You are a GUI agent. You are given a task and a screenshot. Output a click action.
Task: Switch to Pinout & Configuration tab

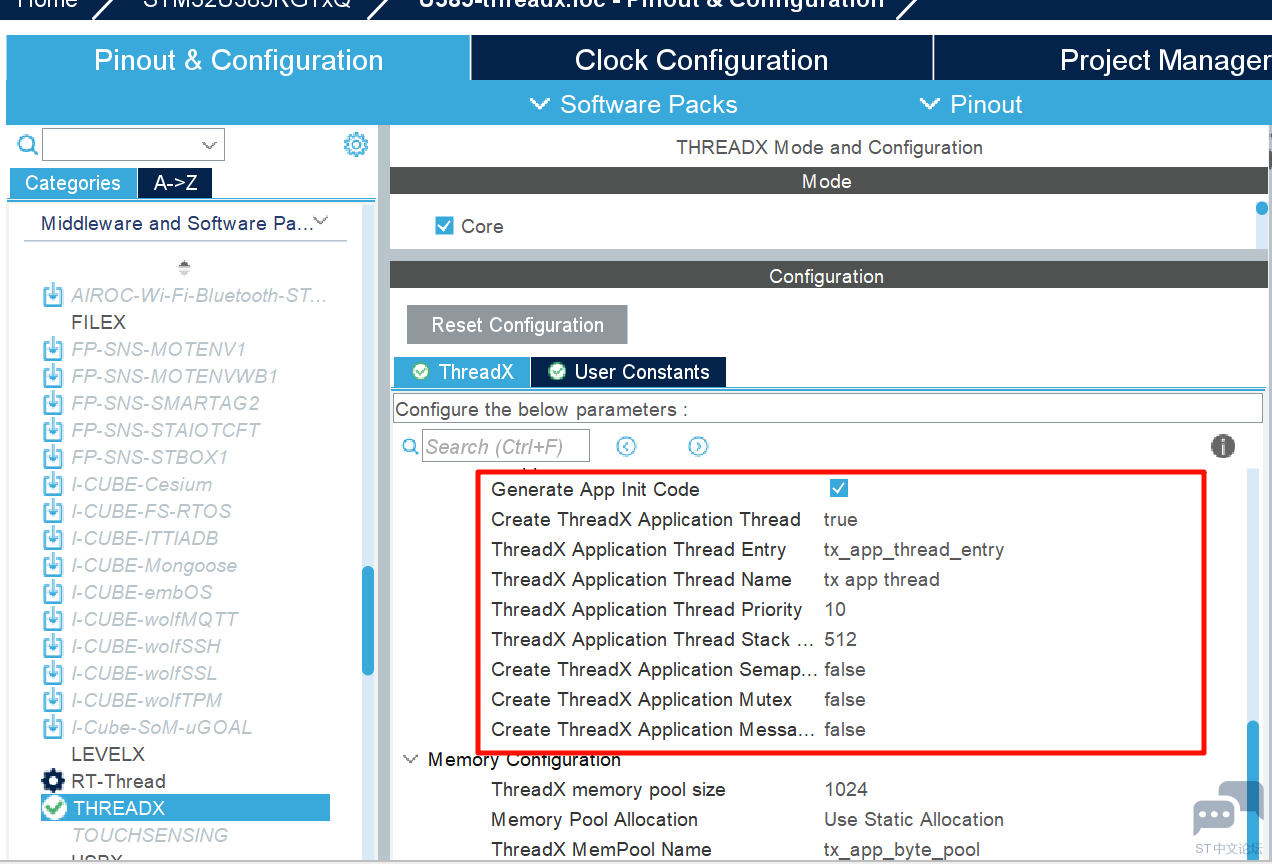[238, 60]
